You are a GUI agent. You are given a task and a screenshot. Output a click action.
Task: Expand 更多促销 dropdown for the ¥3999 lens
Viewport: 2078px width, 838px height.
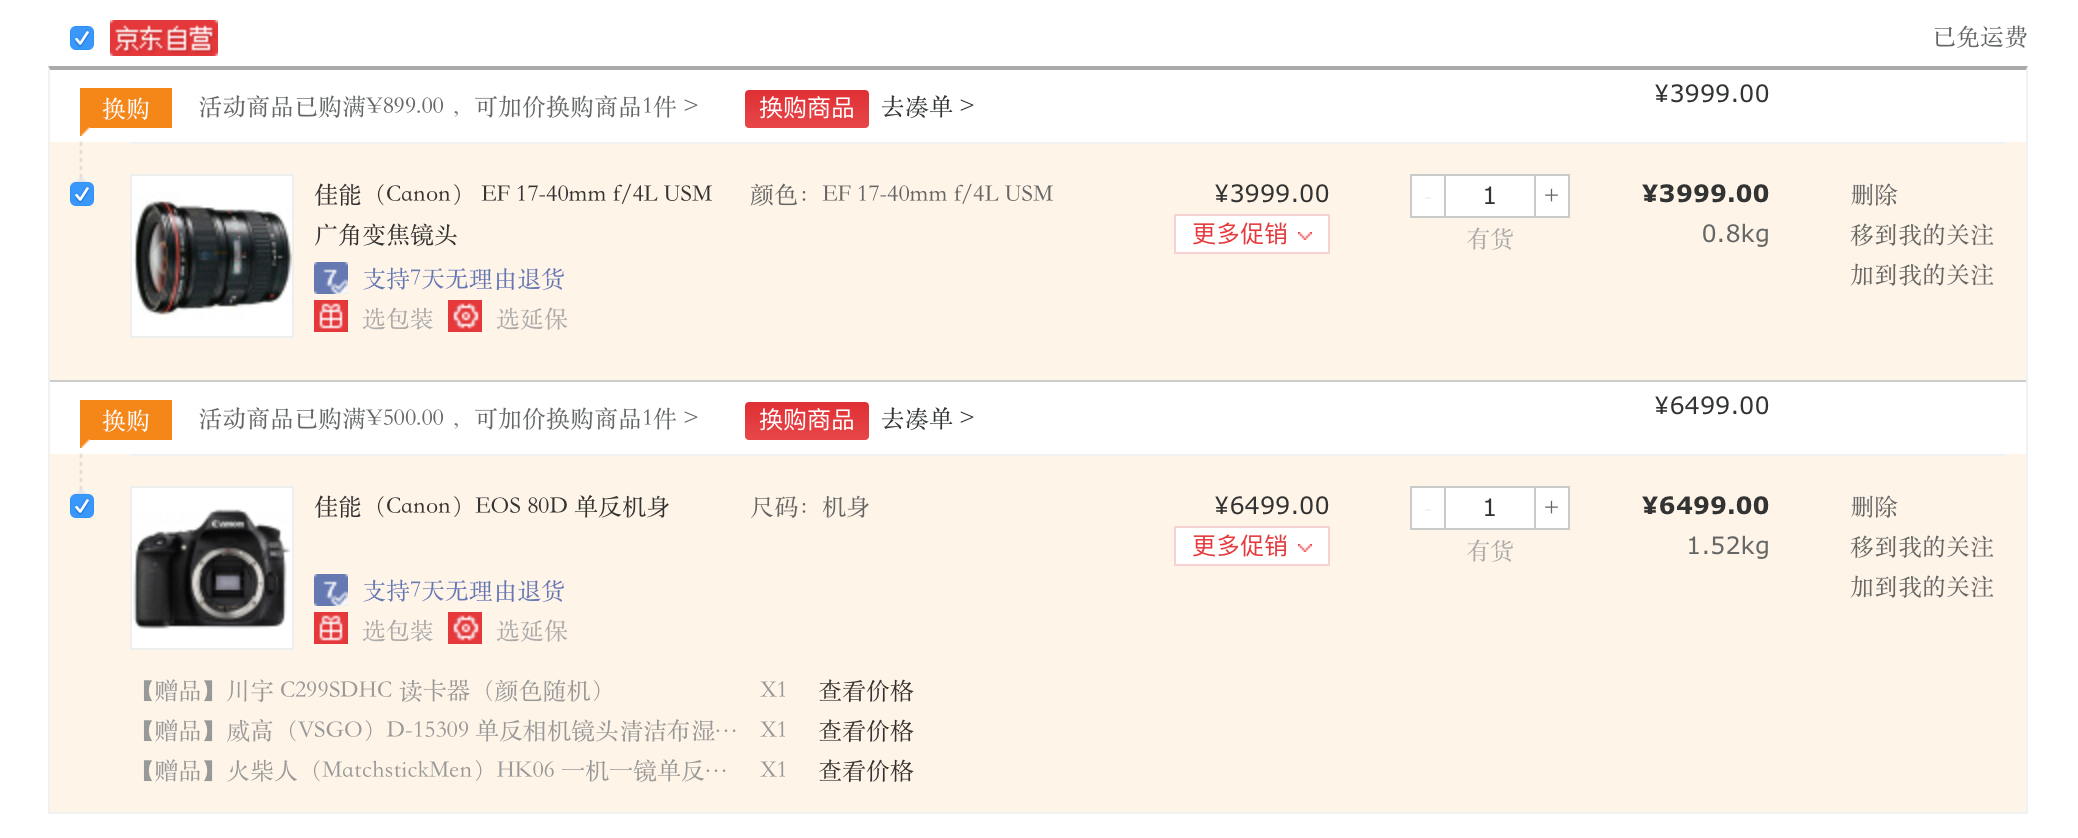pos(1251,234)
